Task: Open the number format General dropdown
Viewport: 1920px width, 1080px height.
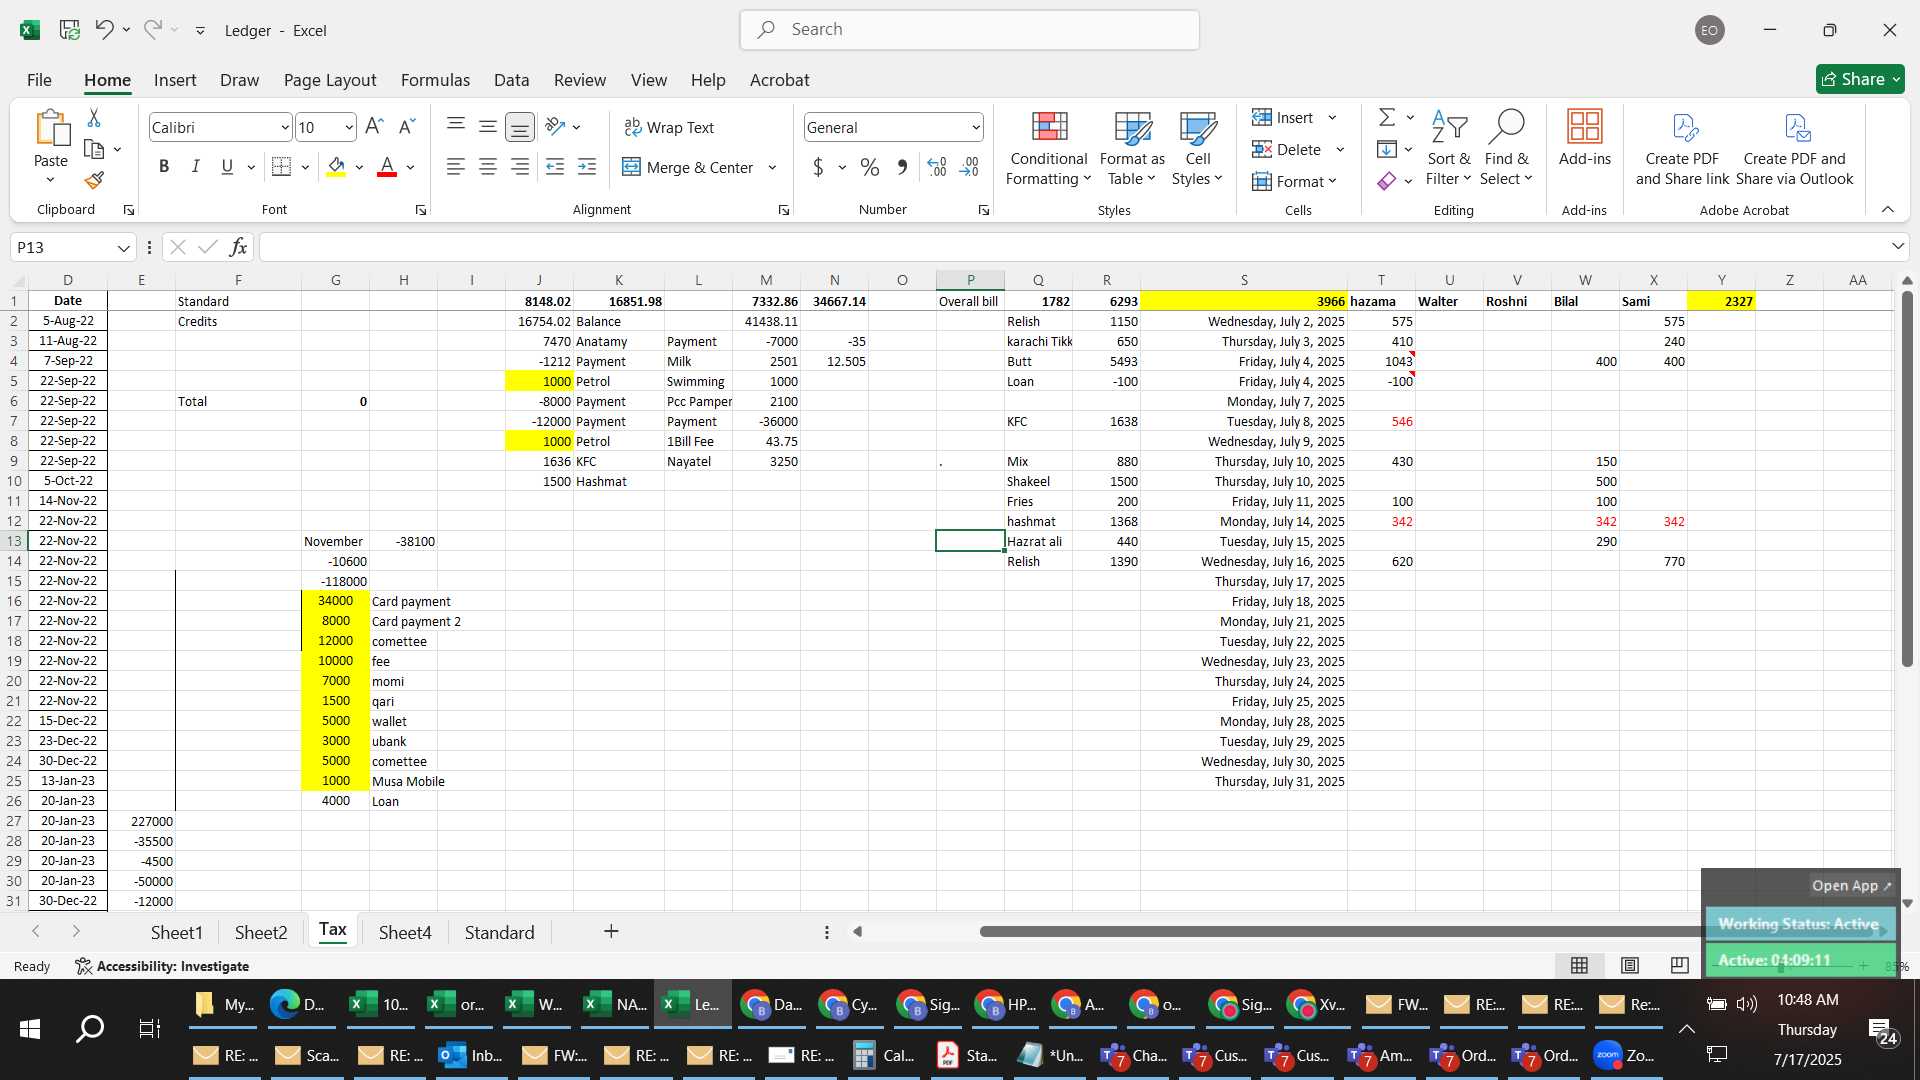Action: tap(975, 128)
